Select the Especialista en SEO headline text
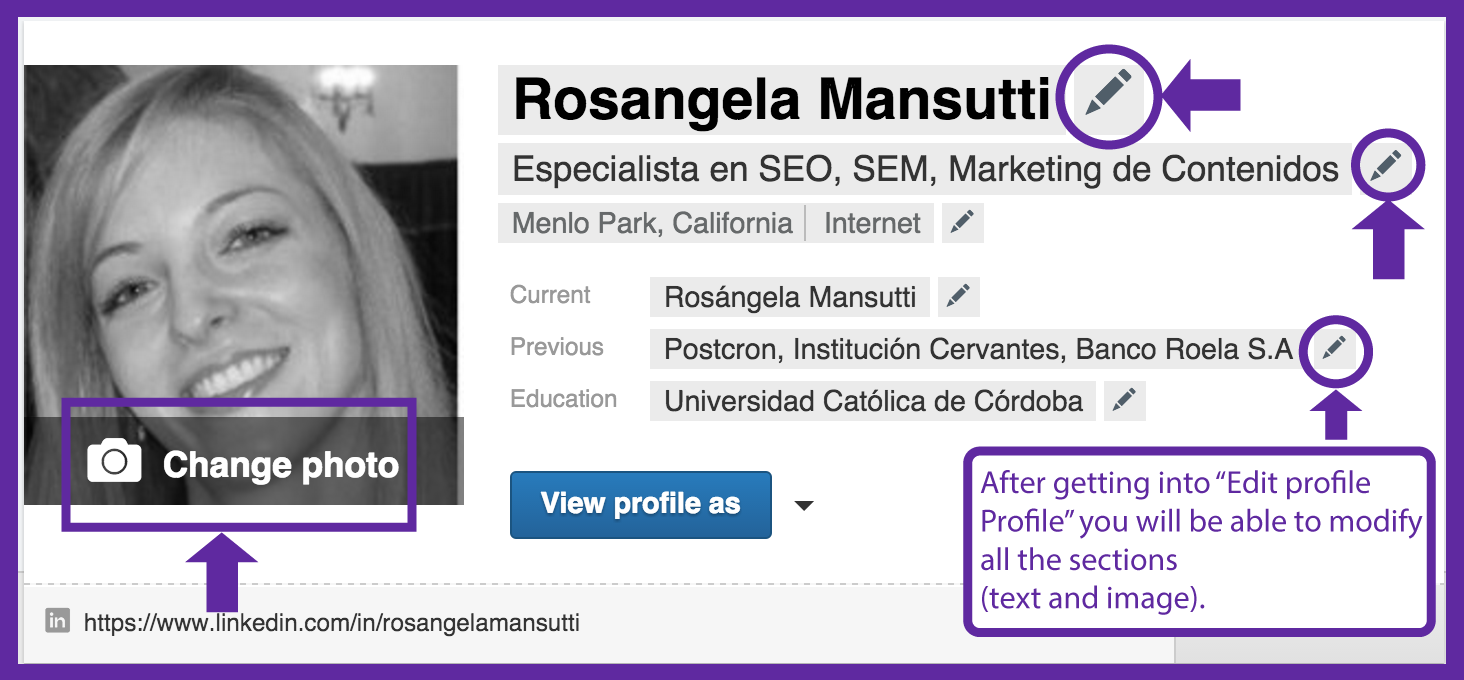Viewport: 1464px width, 680px height. click(x=925, y=169)
